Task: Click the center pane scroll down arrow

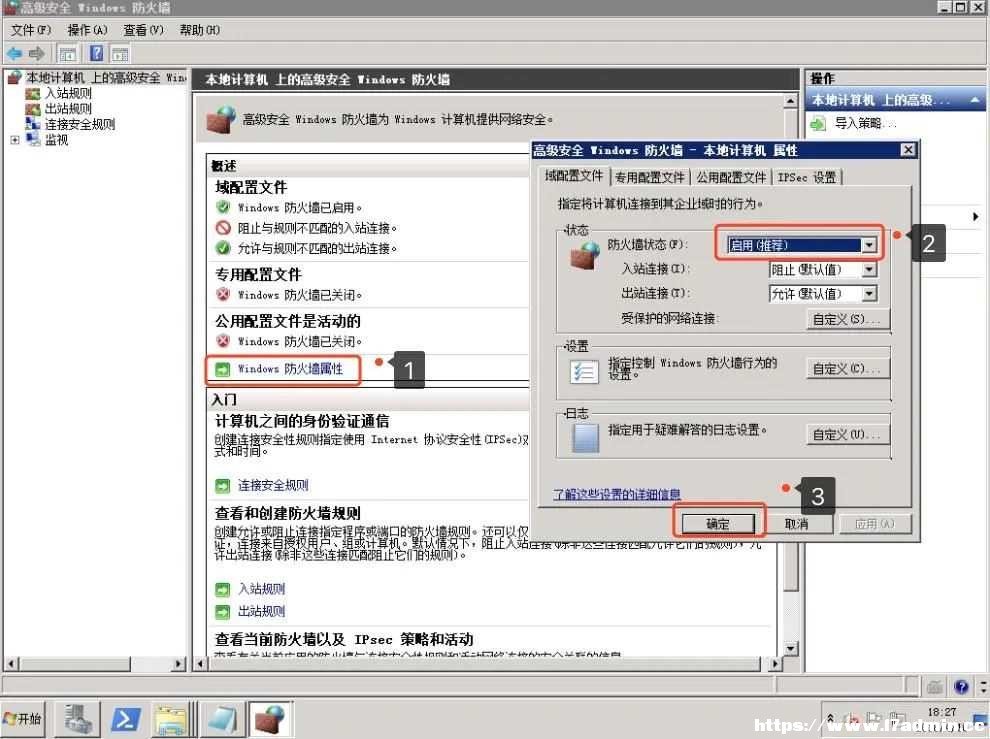Action: pos(790,649)
